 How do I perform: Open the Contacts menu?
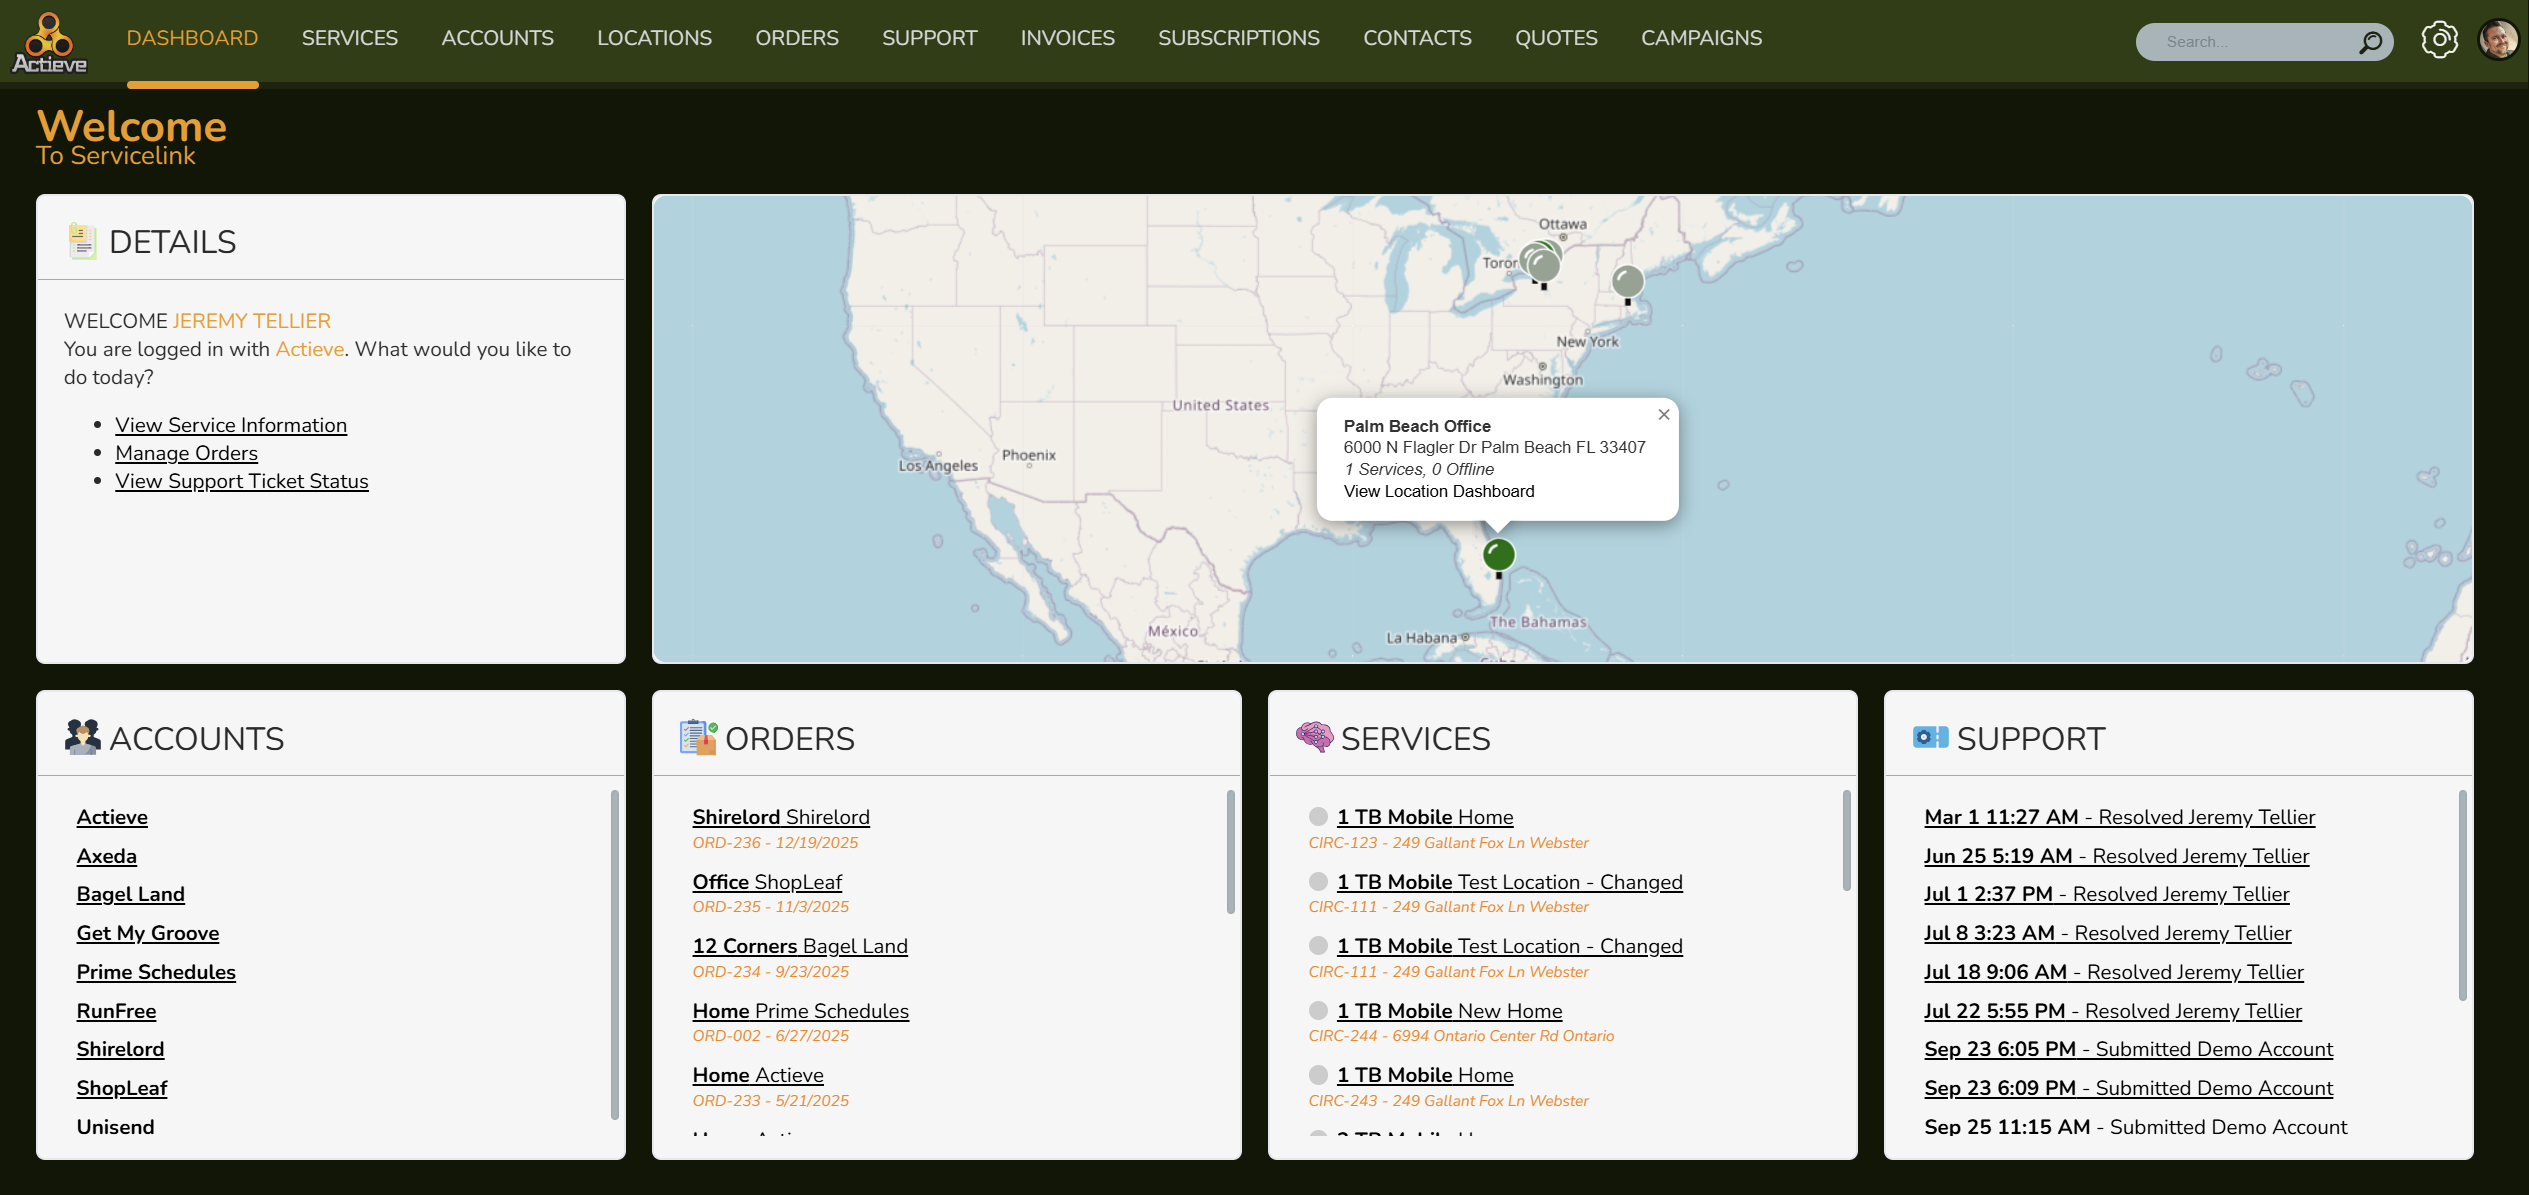point(1417,38)
